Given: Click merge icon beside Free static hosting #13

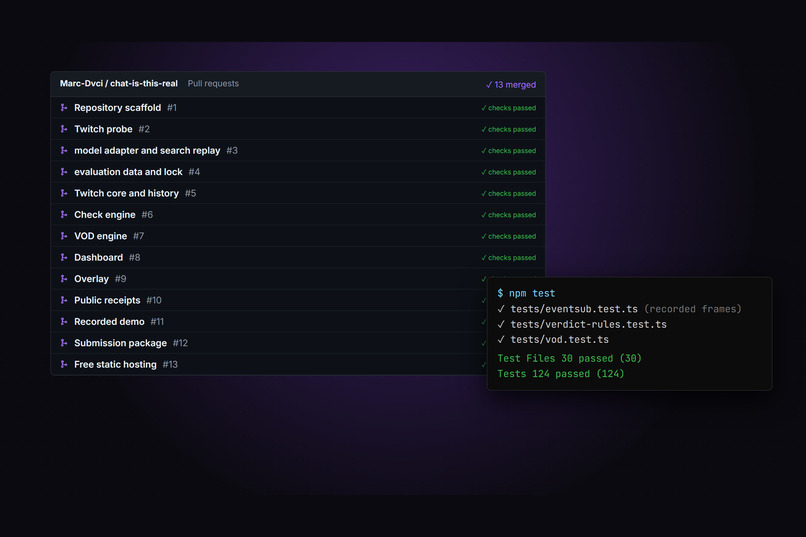Looking at the screenshot, I should pyautogui.click(x=64, y=364).
